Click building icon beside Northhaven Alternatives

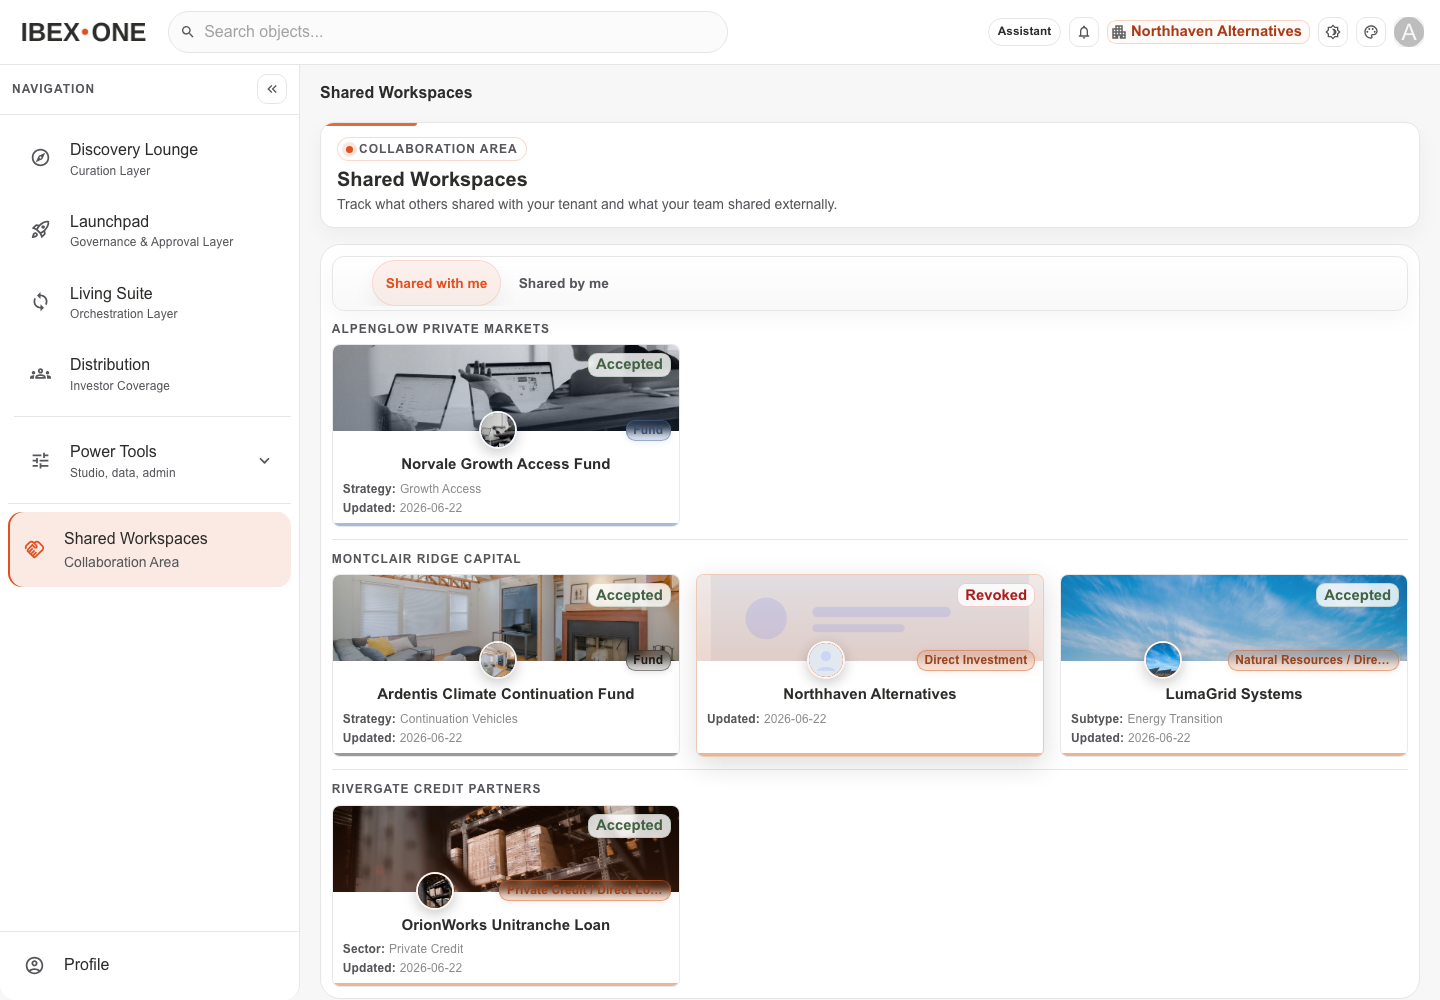1119,32
